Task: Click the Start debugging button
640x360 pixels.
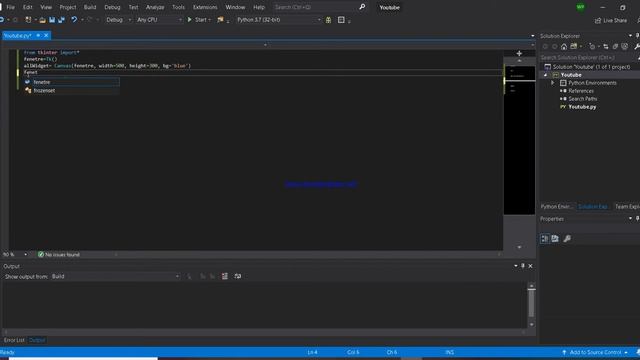Action: click(x=197, y=20)
